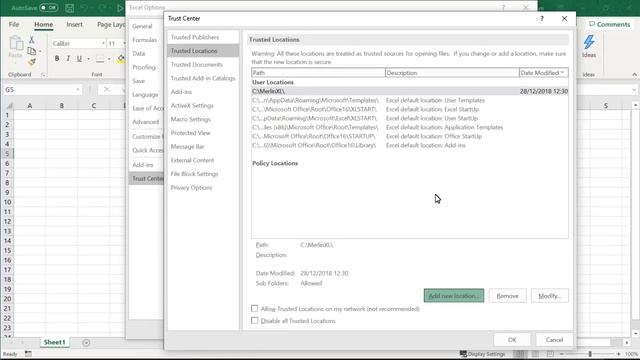This screenshot has width=640, height=360.
Task: Click Add new location button
Action: point(454,296)
